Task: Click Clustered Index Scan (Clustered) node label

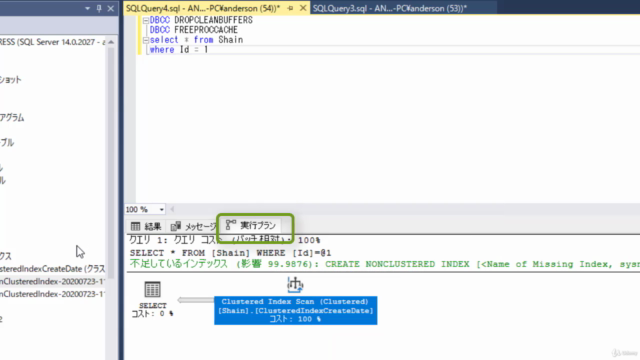Action: point(295,302)
